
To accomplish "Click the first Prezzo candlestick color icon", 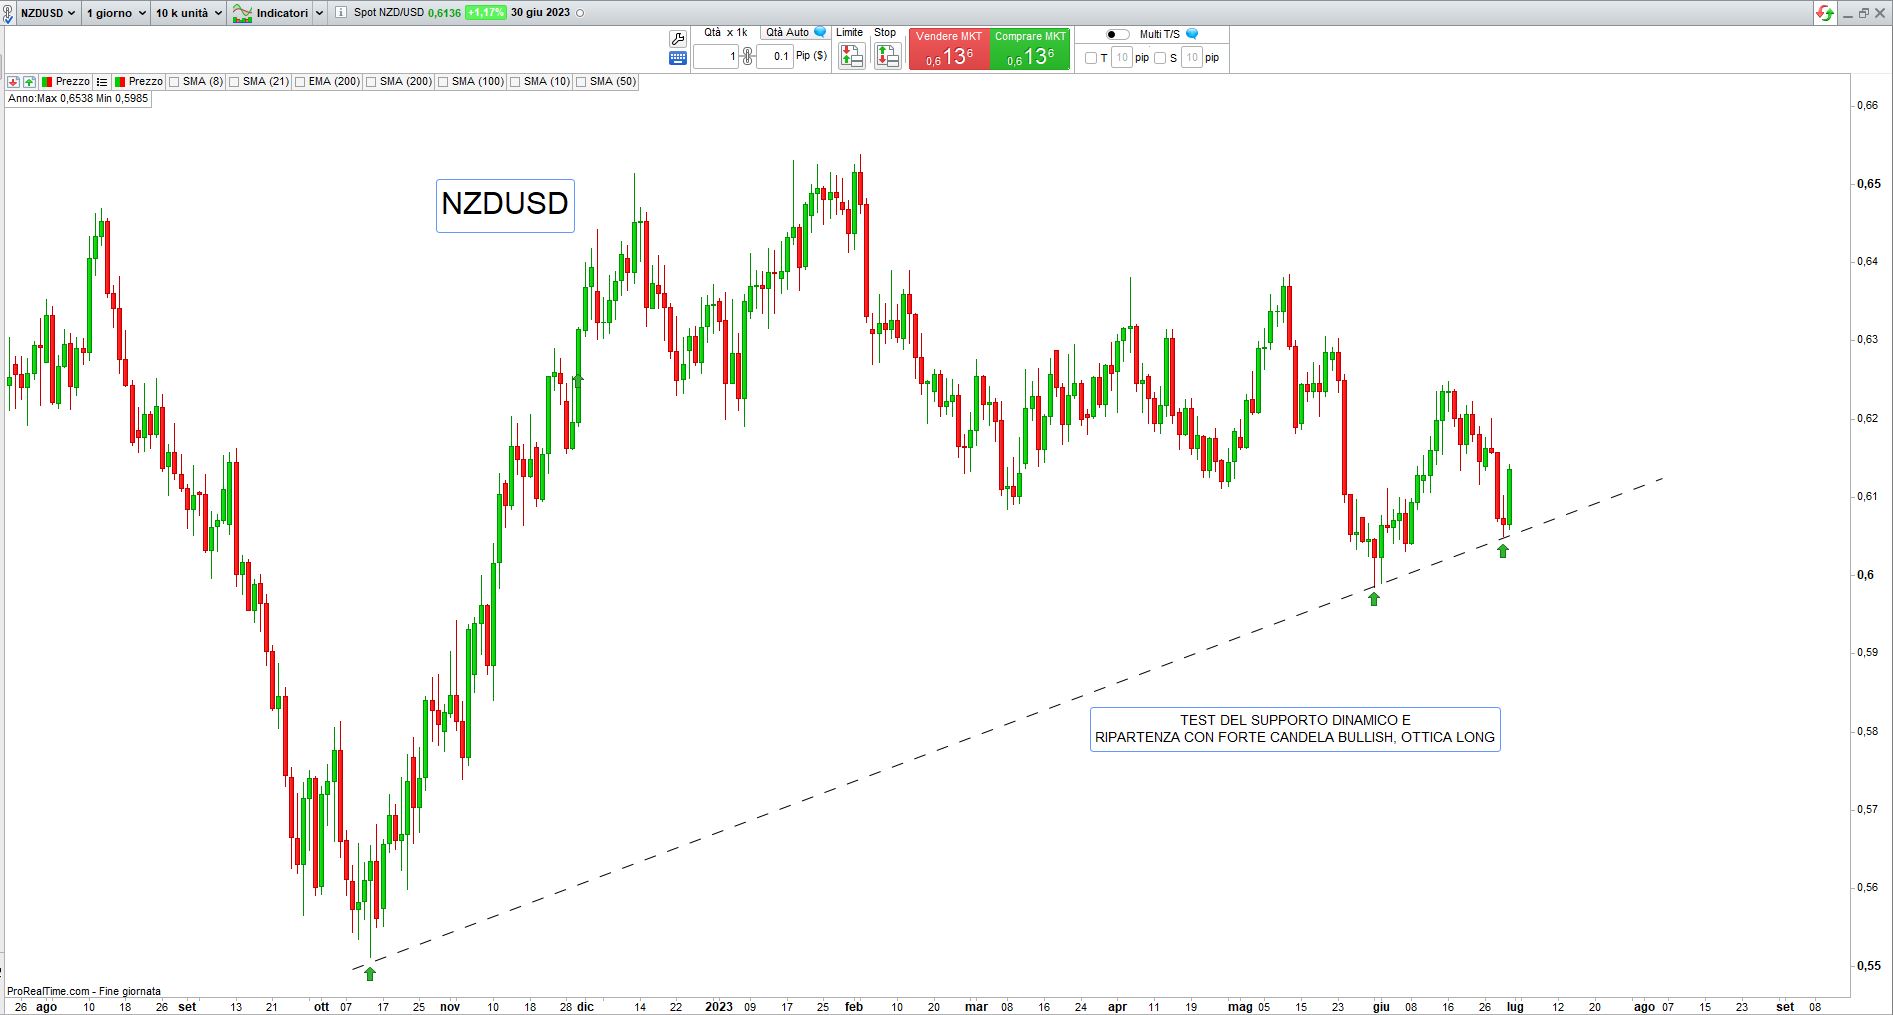I will 47,82.
